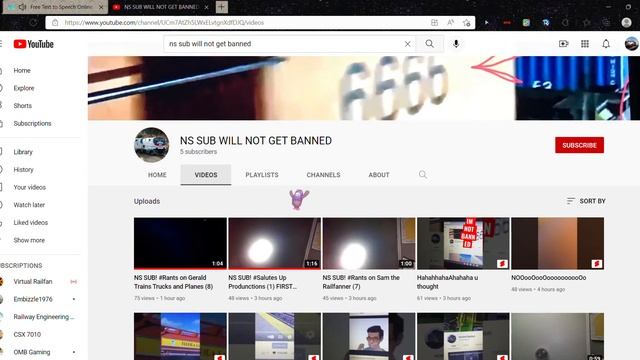The image size is (640, 360).
Task: Open SORT BY options
Action: click(586, 201)
